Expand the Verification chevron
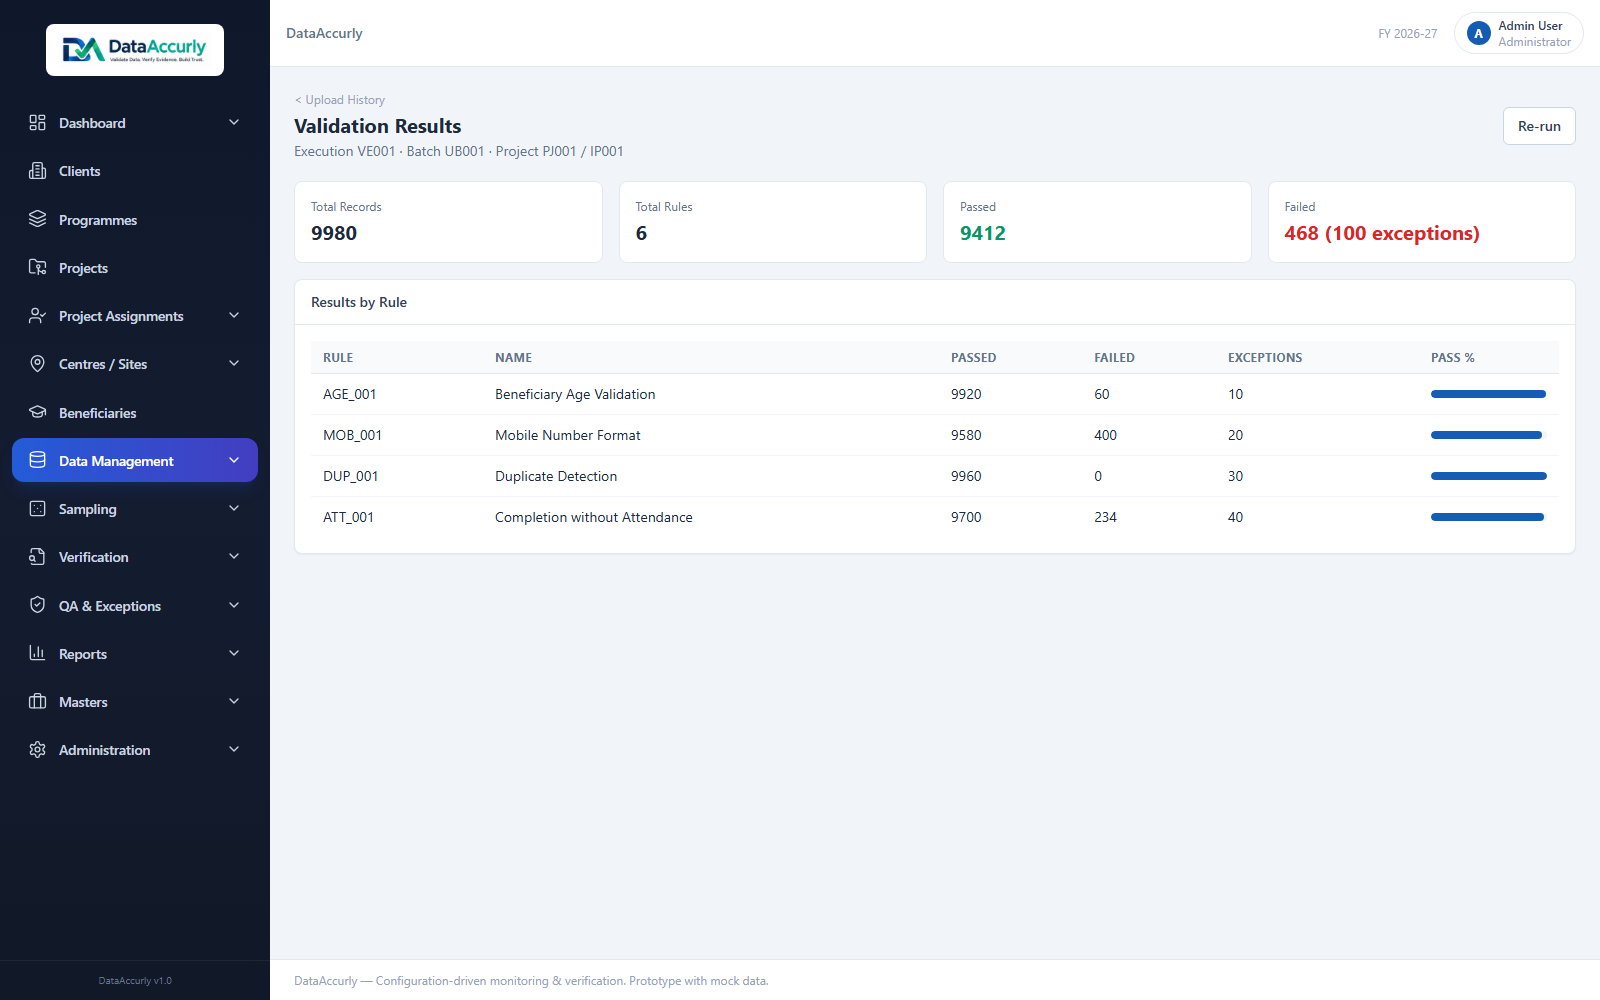1600x1000 pixels. point(234,557)
